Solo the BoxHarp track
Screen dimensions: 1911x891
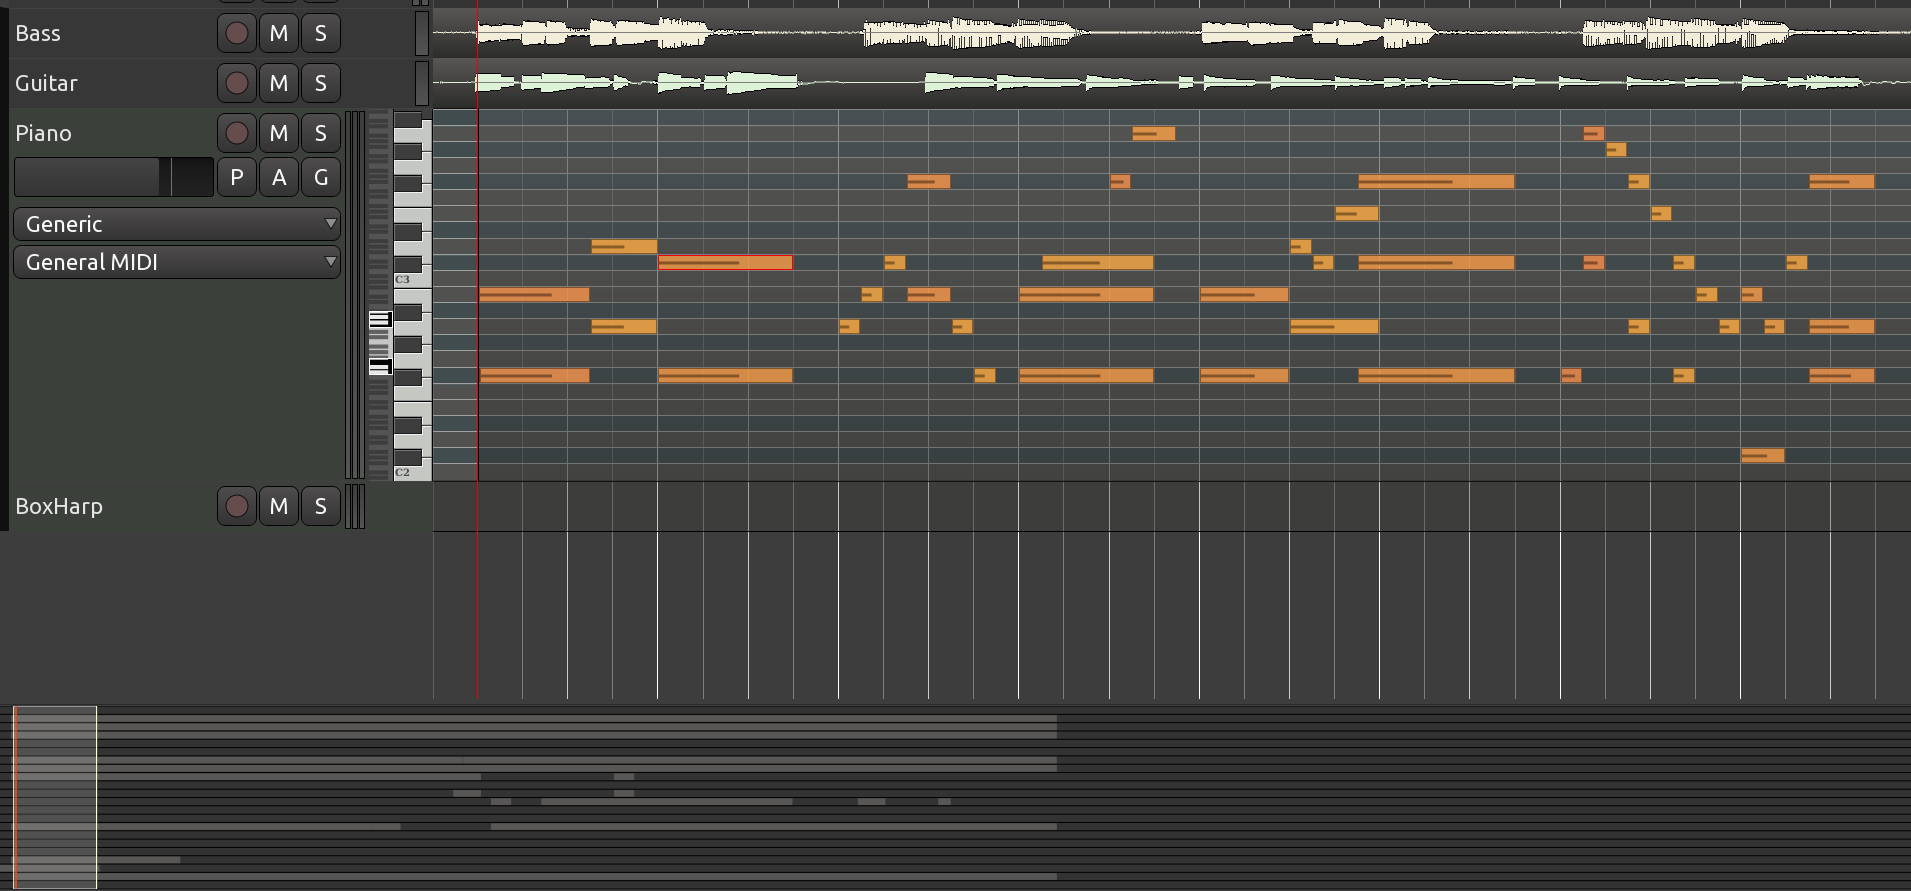tap(321, 506)
